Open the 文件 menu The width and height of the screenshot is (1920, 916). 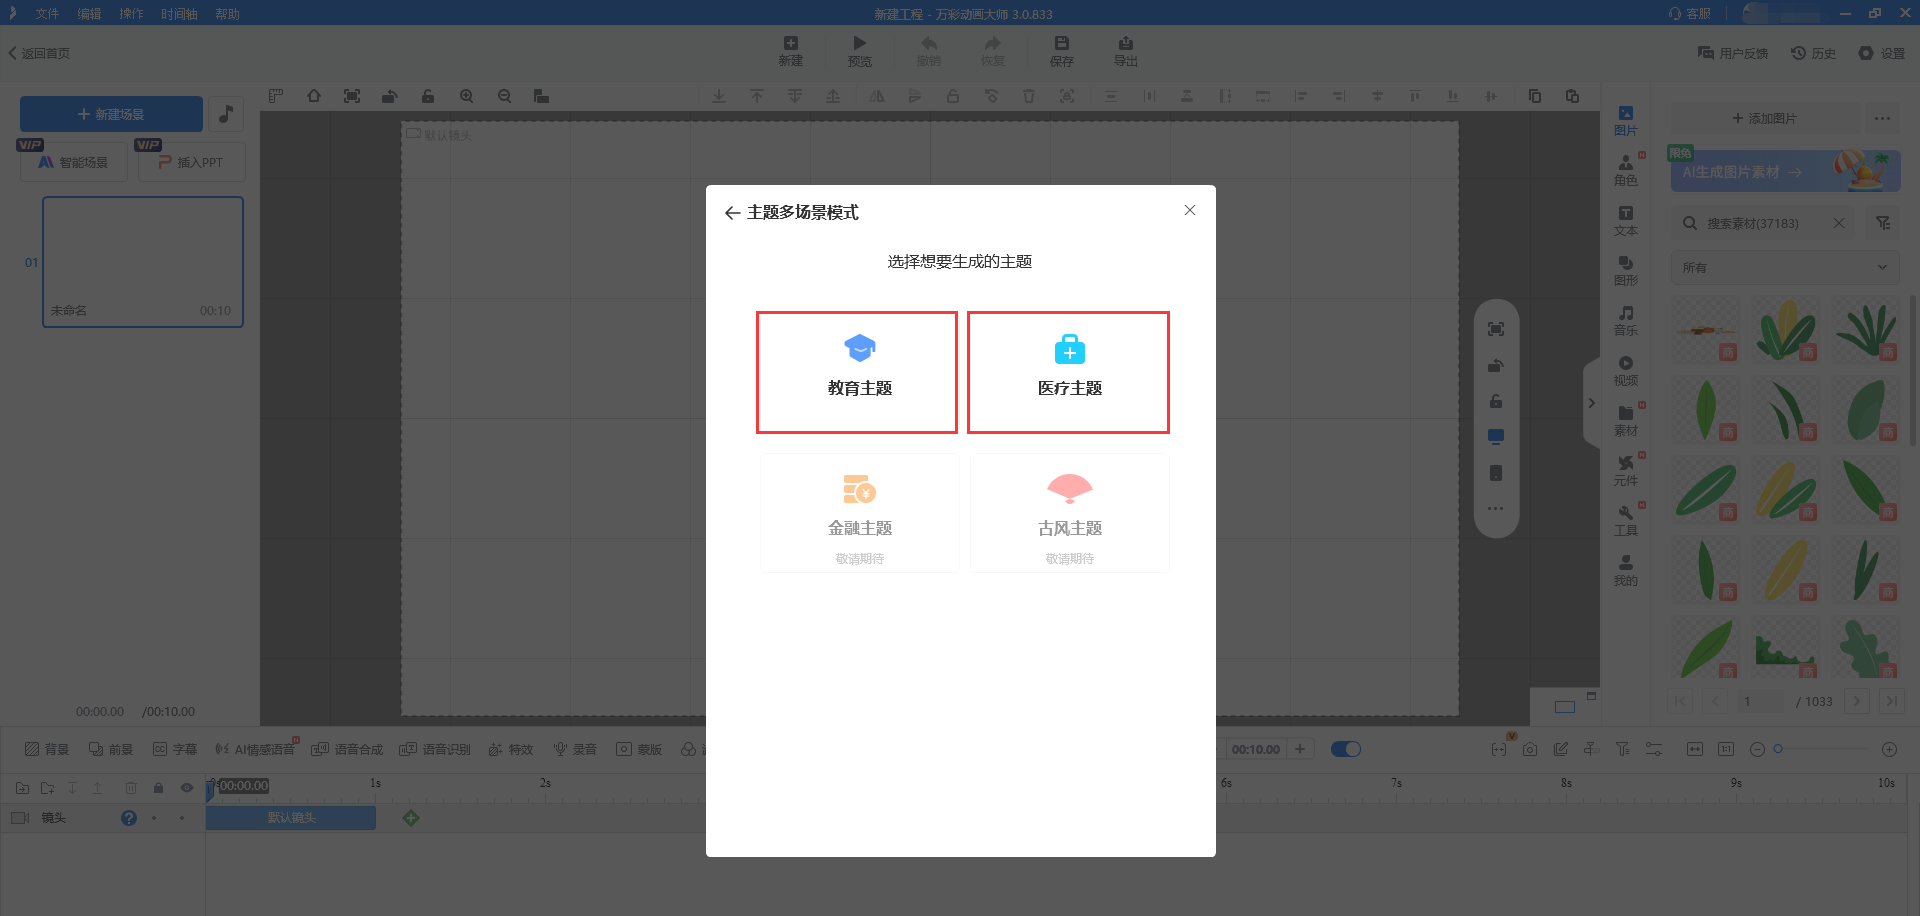[x=47, y=14]
